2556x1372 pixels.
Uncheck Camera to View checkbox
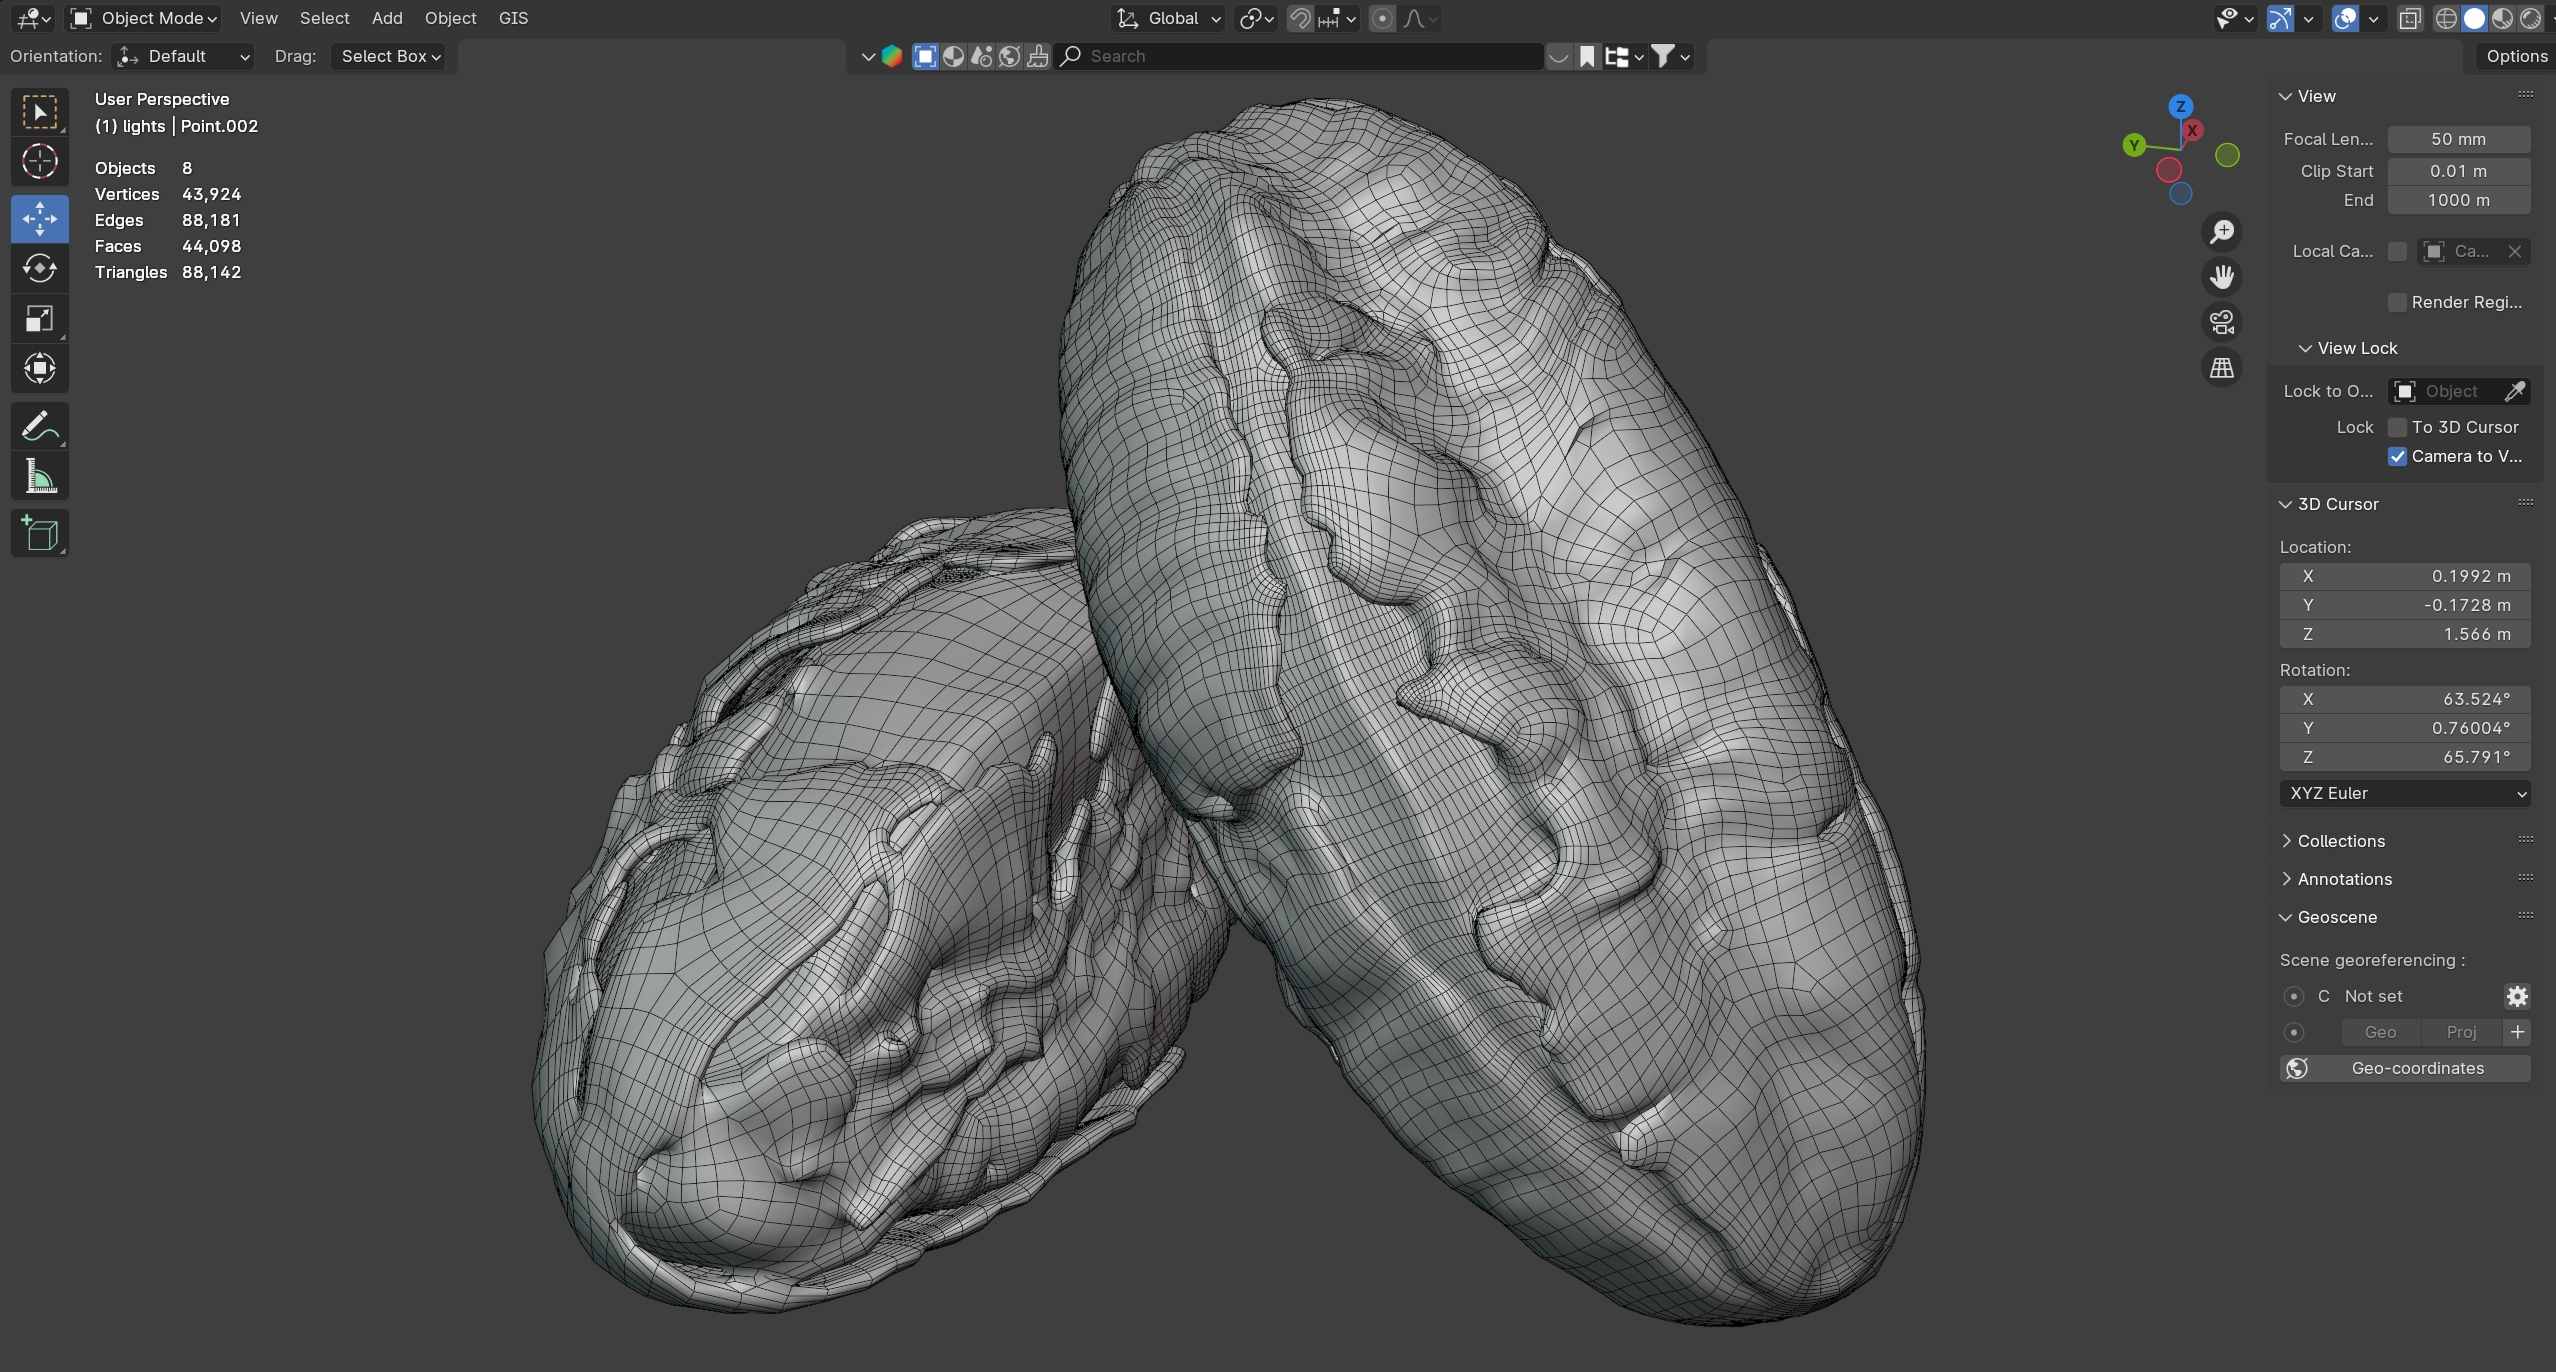[2397, 456]
